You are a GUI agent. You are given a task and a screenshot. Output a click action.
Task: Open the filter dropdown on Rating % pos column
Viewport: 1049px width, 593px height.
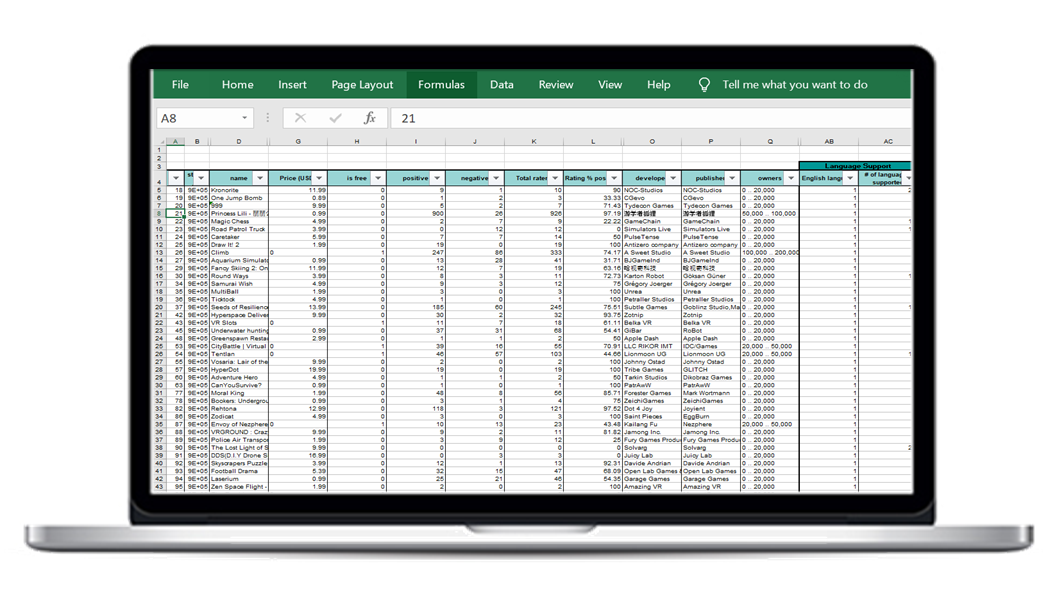[612, 177]
